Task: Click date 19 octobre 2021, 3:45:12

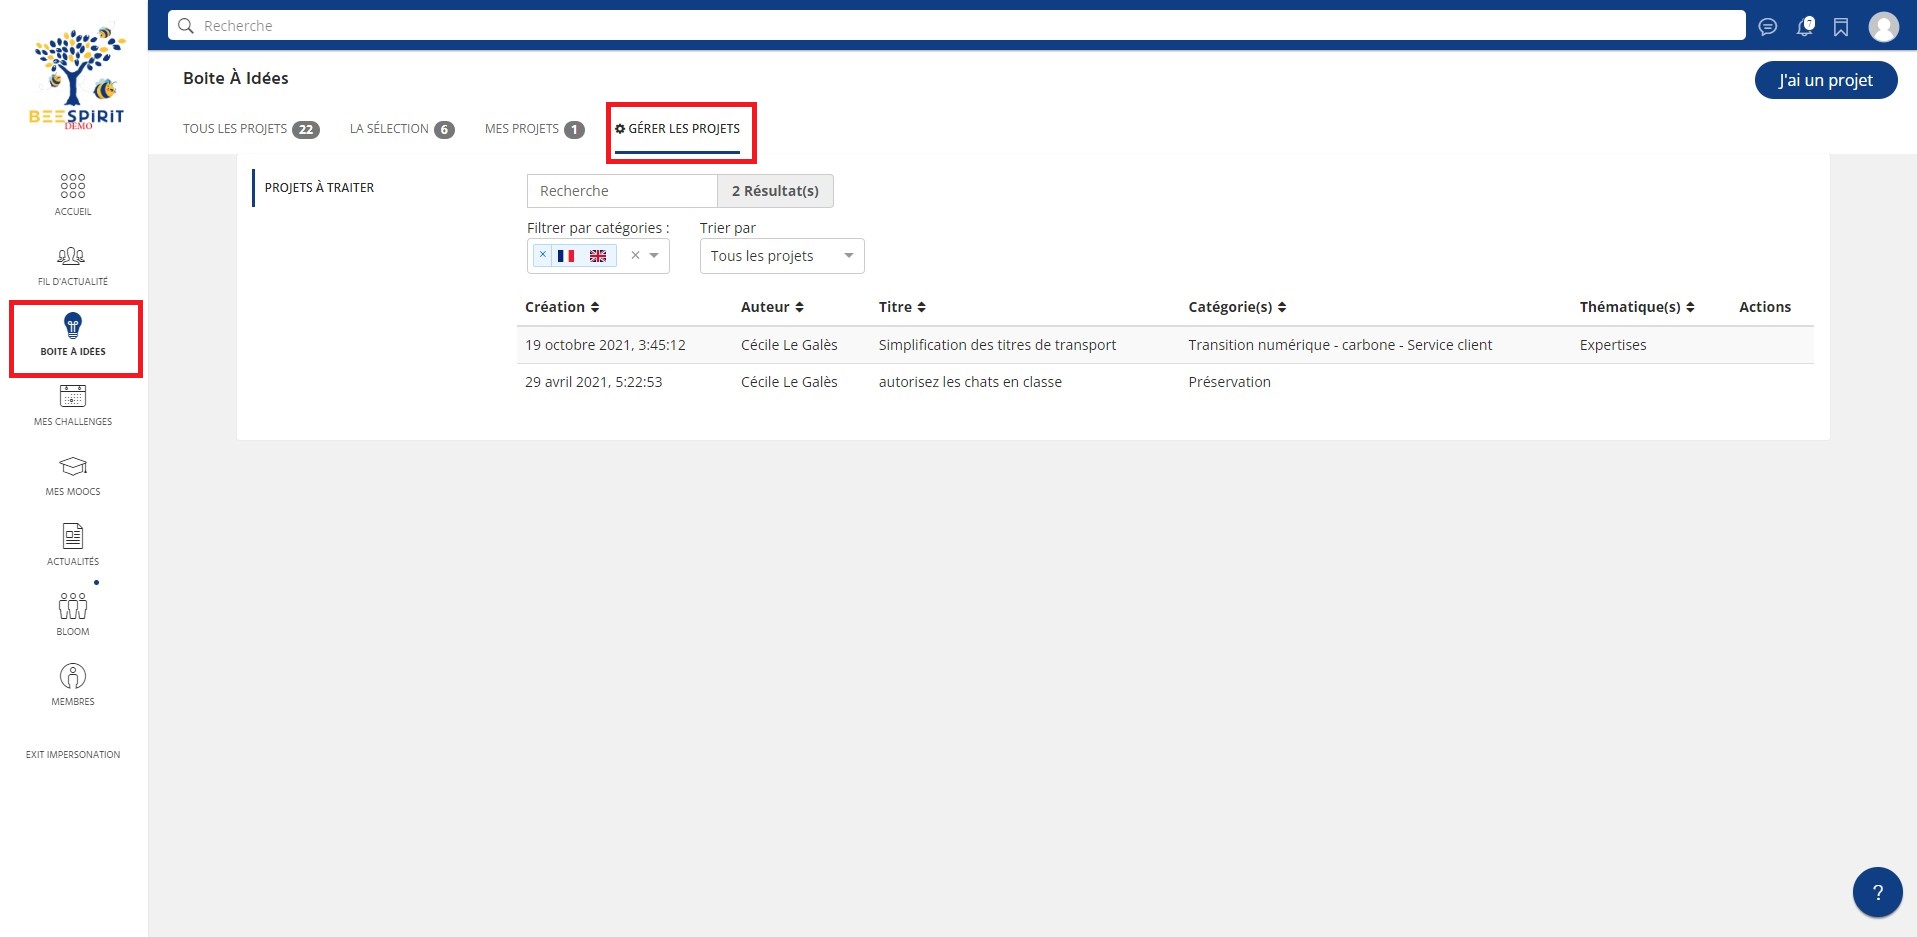Action: [x=605, y=345]
